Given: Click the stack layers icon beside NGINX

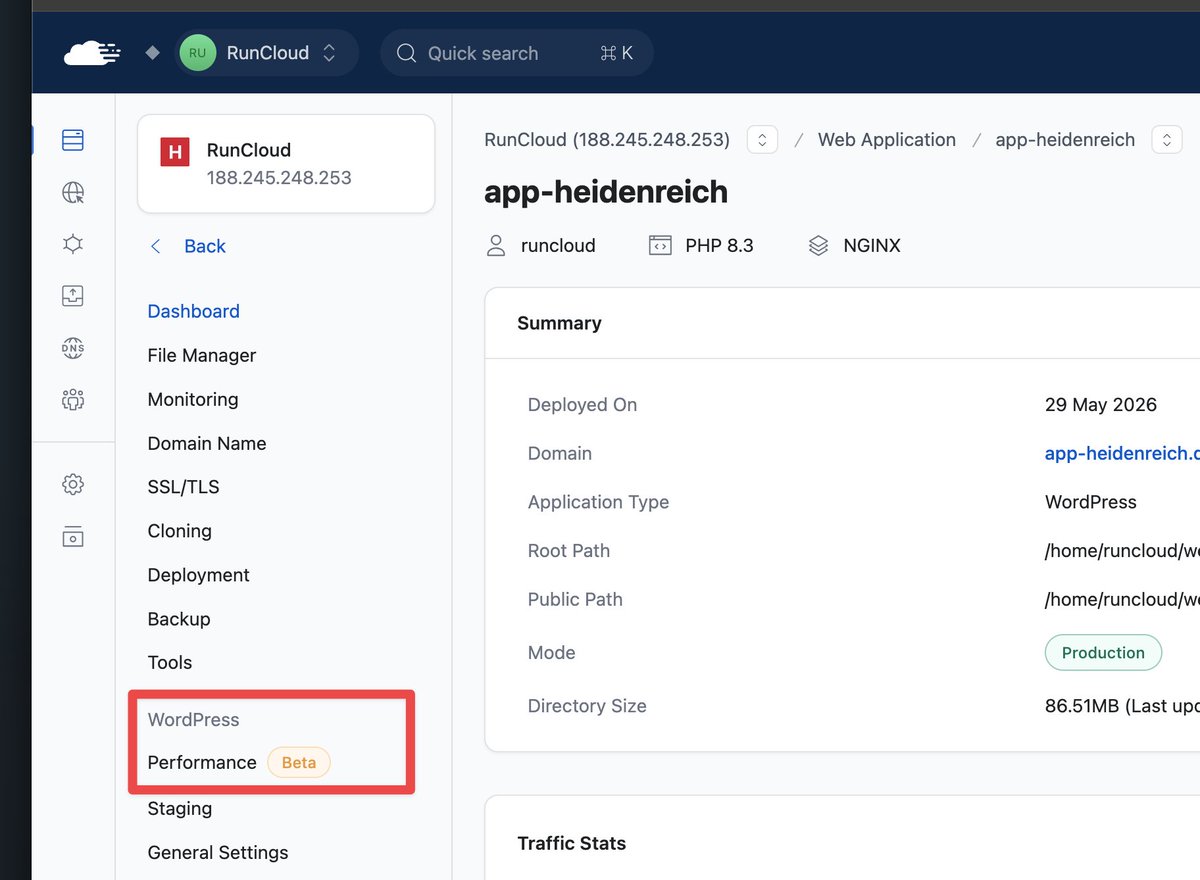Looking at the screenshot, I should pos(818,245).
